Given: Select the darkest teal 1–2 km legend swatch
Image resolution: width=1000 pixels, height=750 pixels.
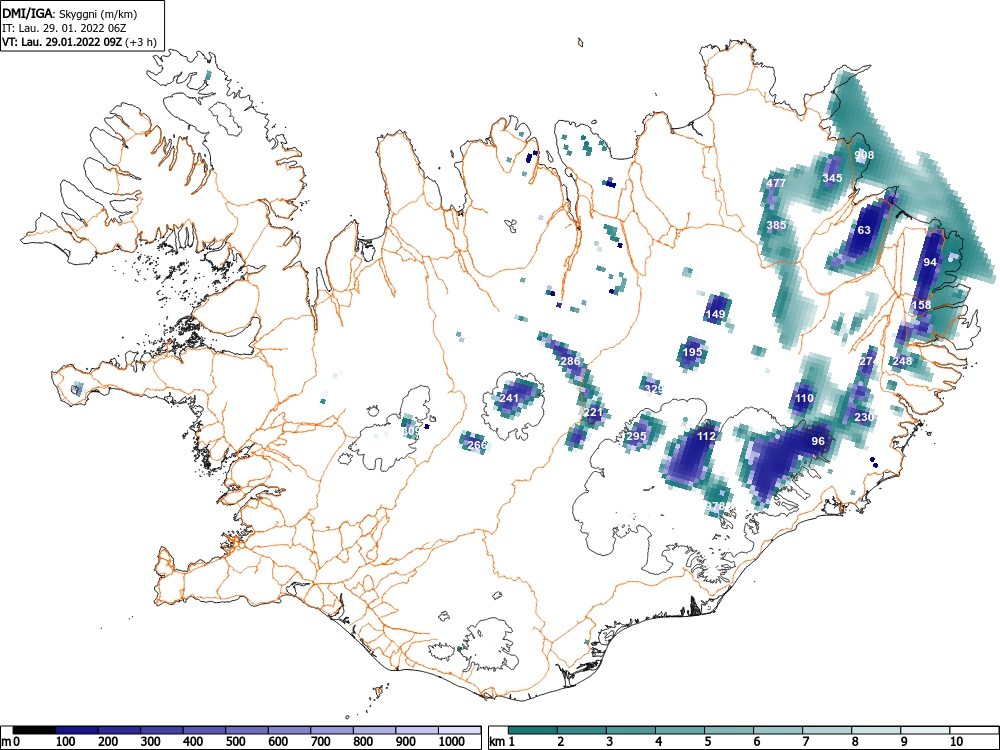Looking at the screenshot, I should pos(533,730).
